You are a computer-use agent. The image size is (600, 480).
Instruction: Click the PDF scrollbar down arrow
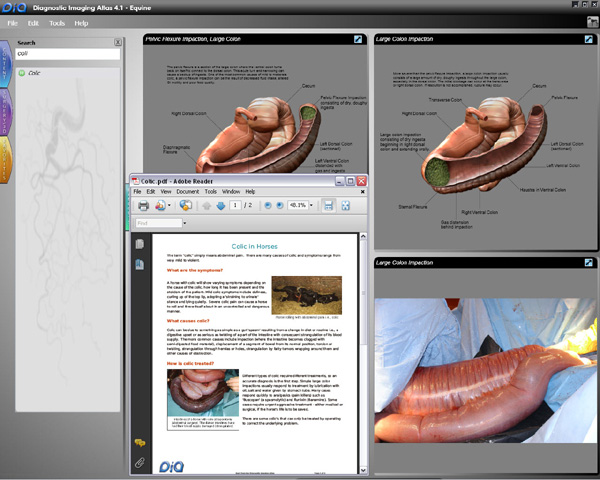pyautogui.click(x=363, y=470)
